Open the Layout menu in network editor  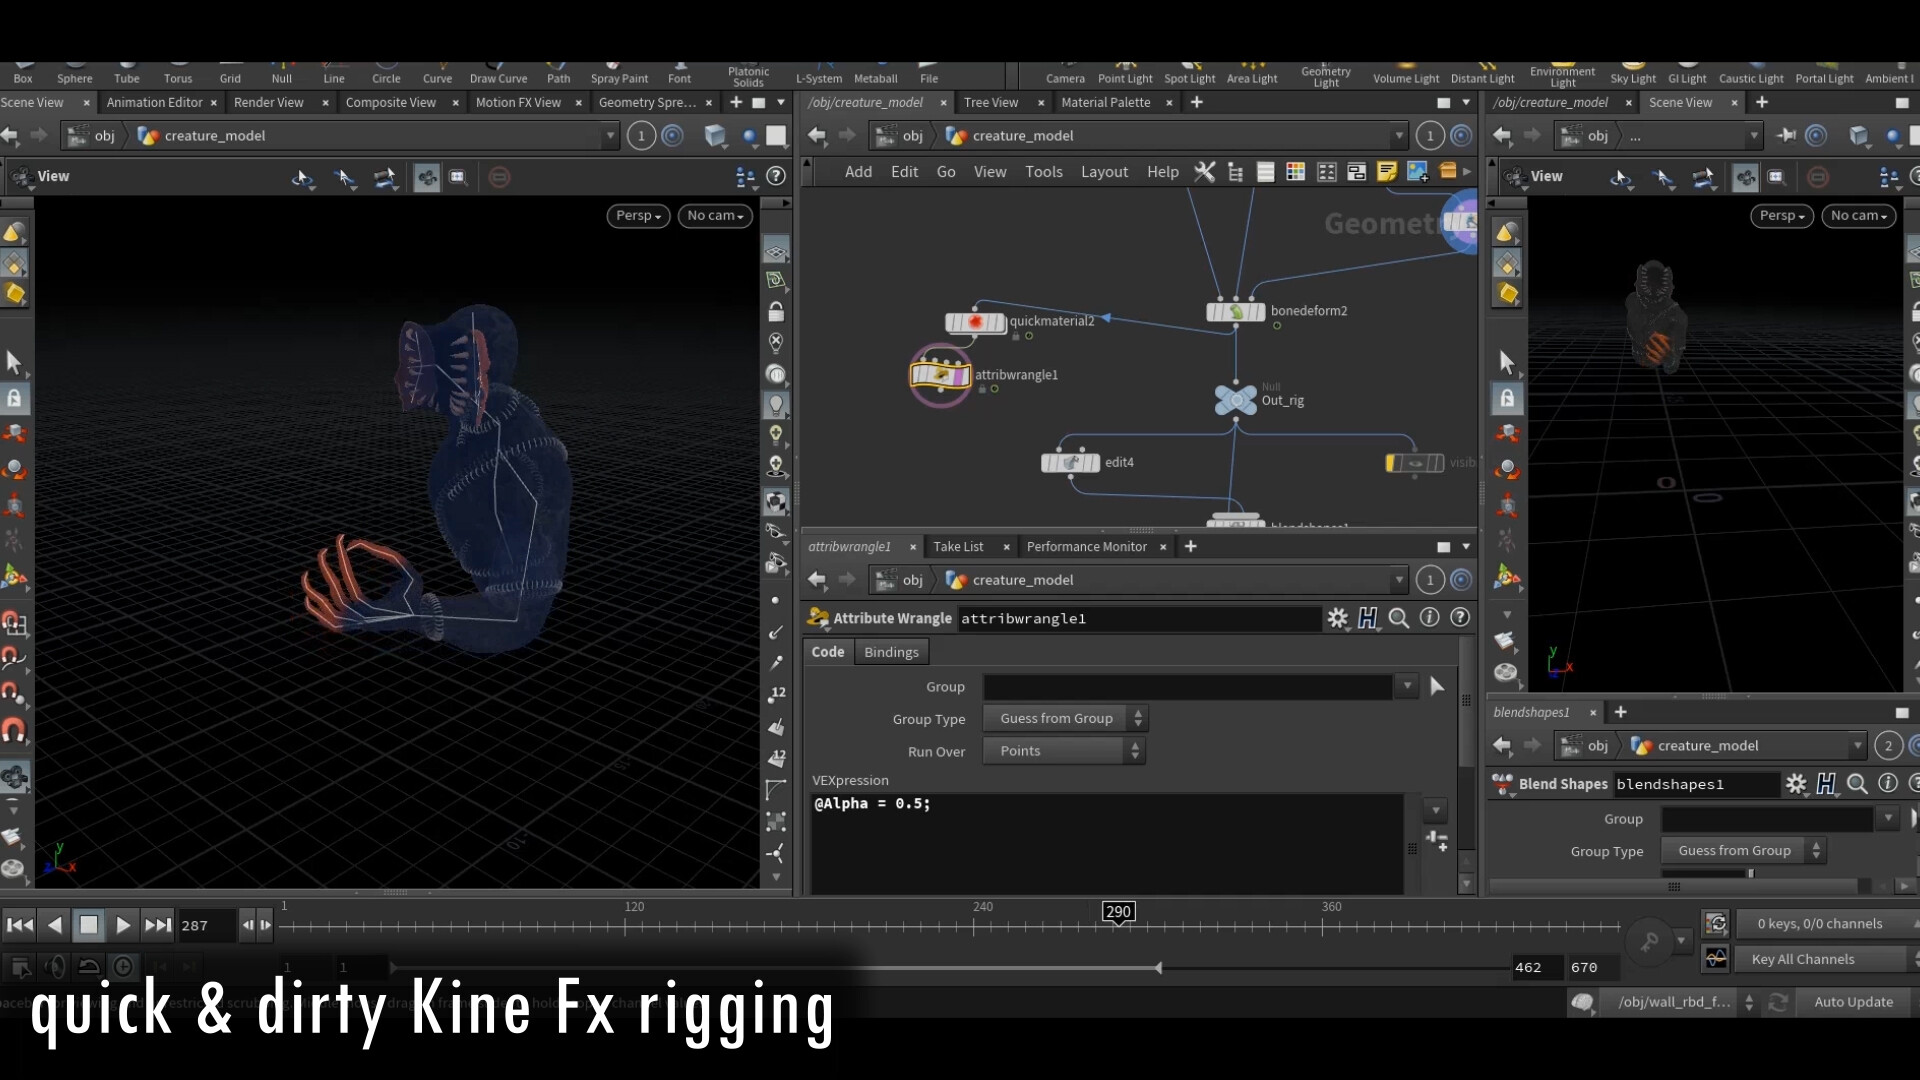click(1103, 172)
